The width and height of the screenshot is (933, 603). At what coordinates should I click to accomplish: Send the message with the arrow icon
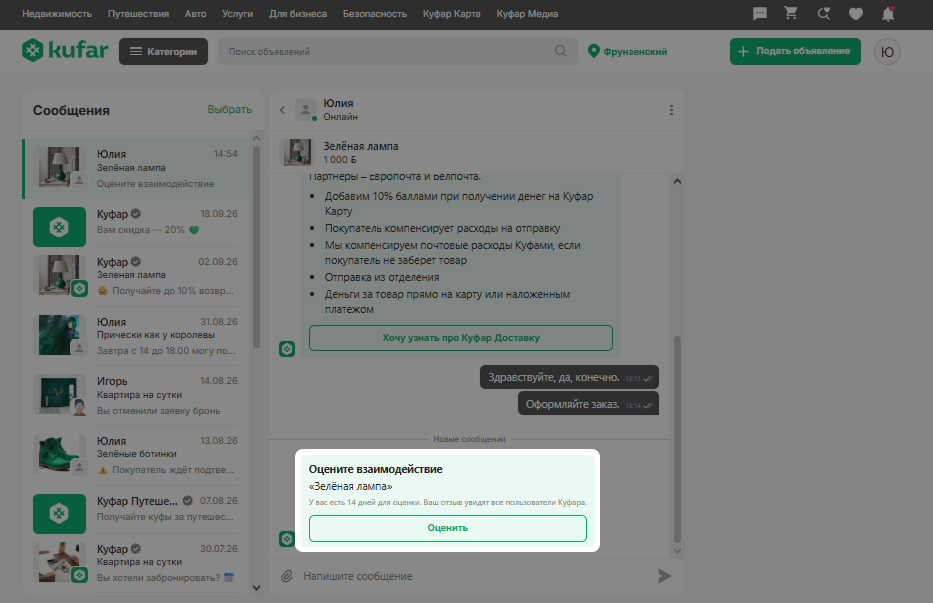click(664, 576)
